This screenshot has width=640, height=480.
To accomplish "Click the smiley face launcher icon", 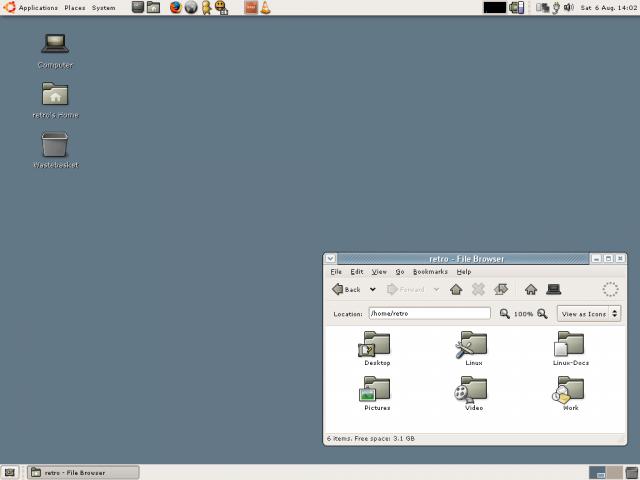I will [221, 7].
